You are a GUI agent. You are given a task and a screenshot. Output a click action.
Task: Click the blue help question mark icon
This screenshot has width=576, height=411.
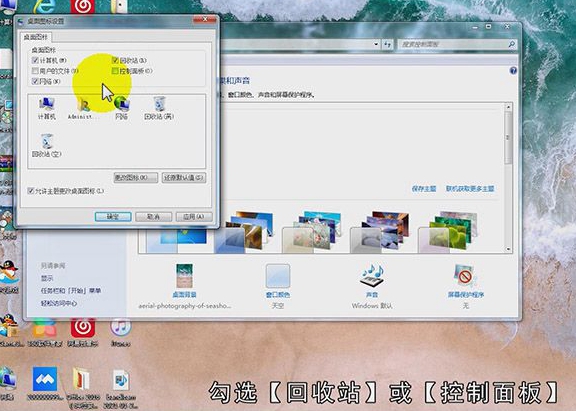pos(513,71)
